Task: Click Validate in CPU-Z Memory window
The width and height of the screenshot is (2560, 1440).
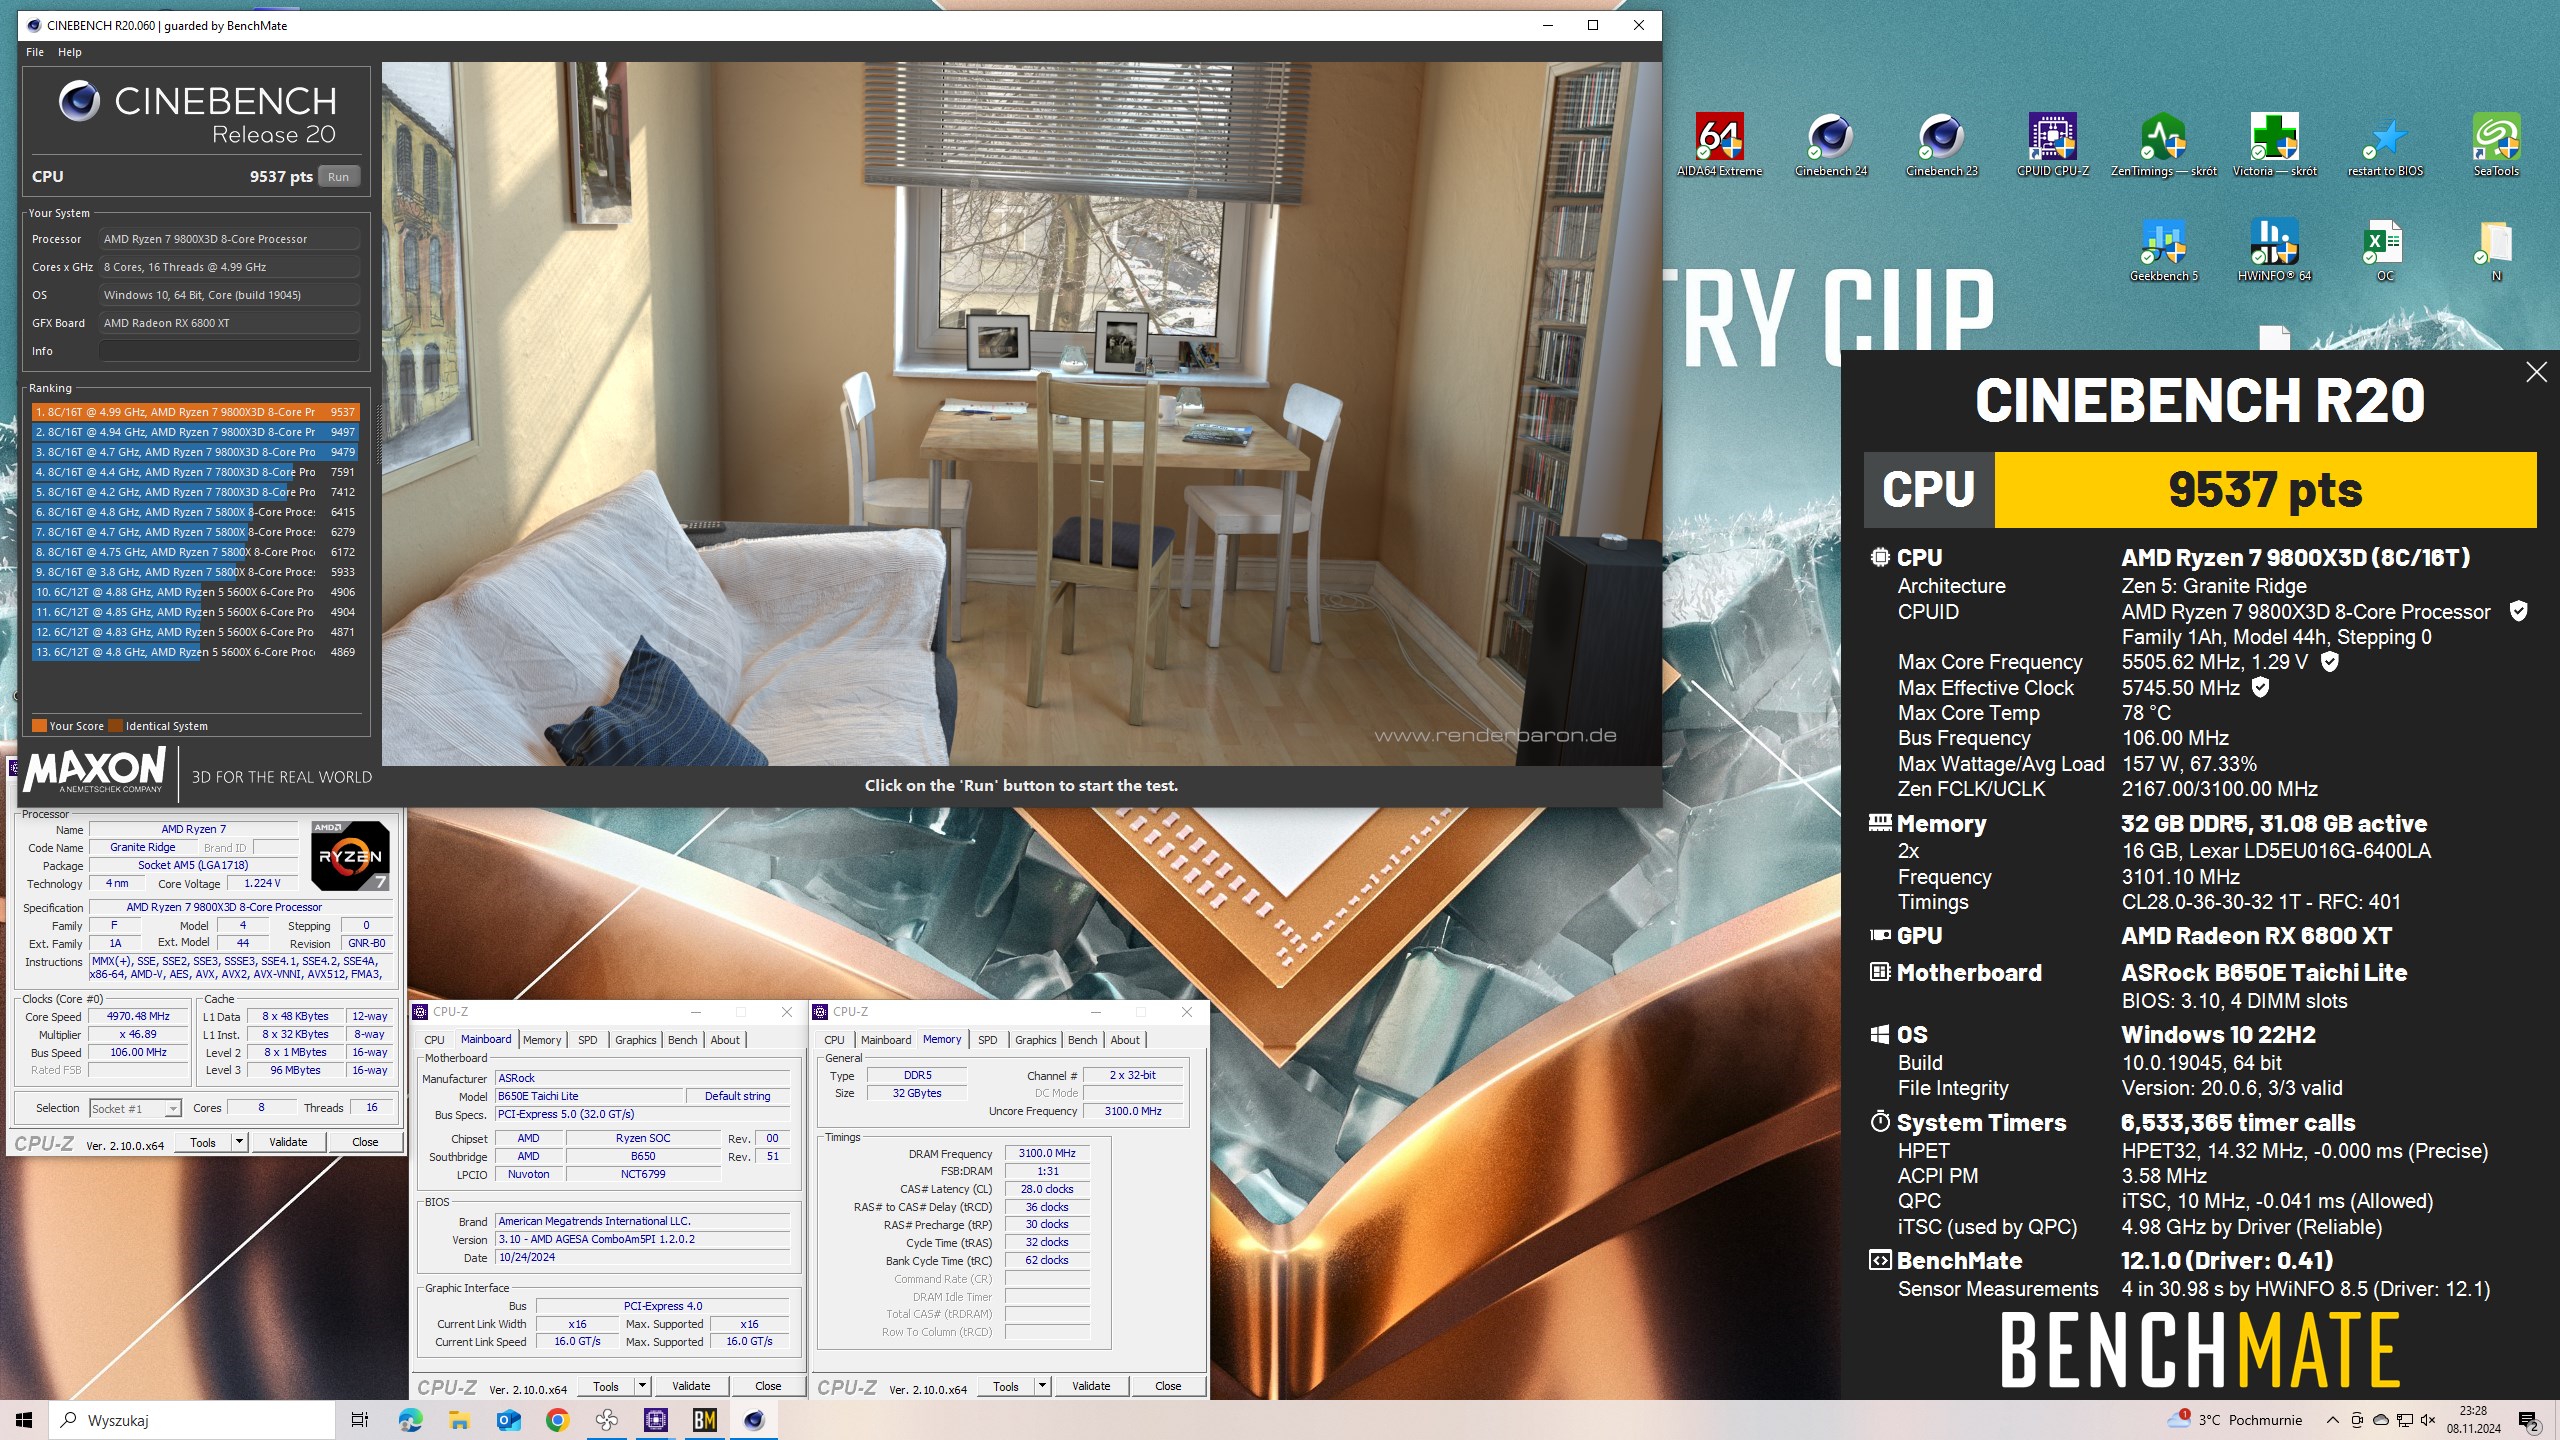Action: pos(1091,1386)
